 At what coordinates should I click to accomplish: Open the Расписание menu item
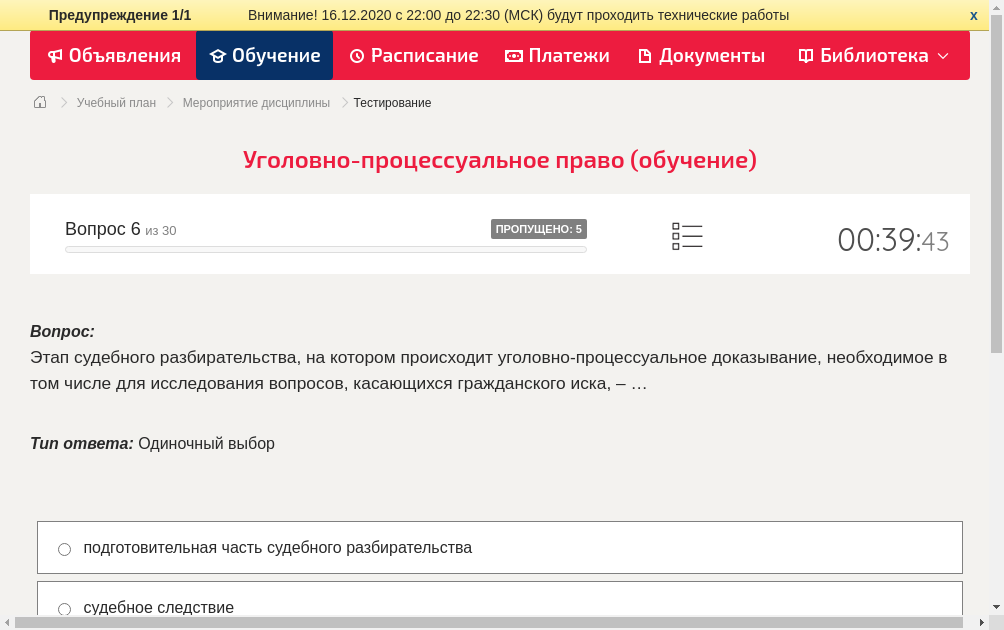[x=413, y=56]
